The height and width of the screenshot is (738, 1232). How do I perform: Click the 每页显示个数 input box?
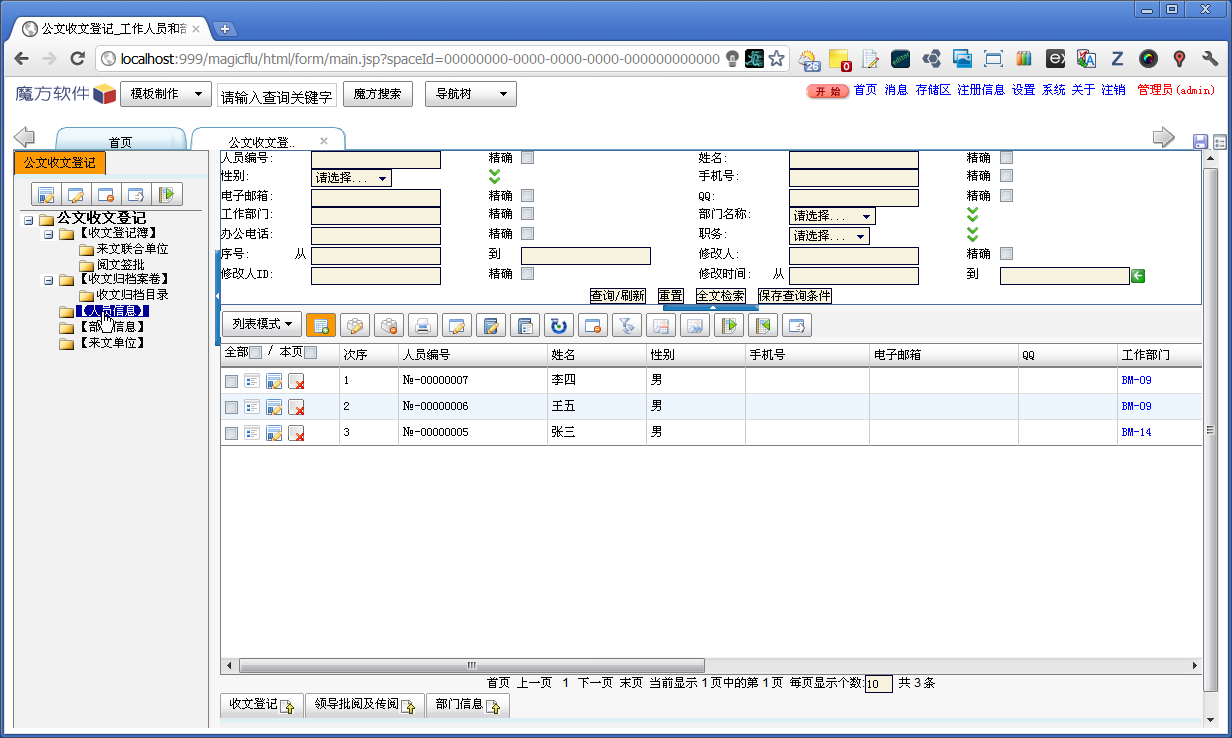coord(878,684)
